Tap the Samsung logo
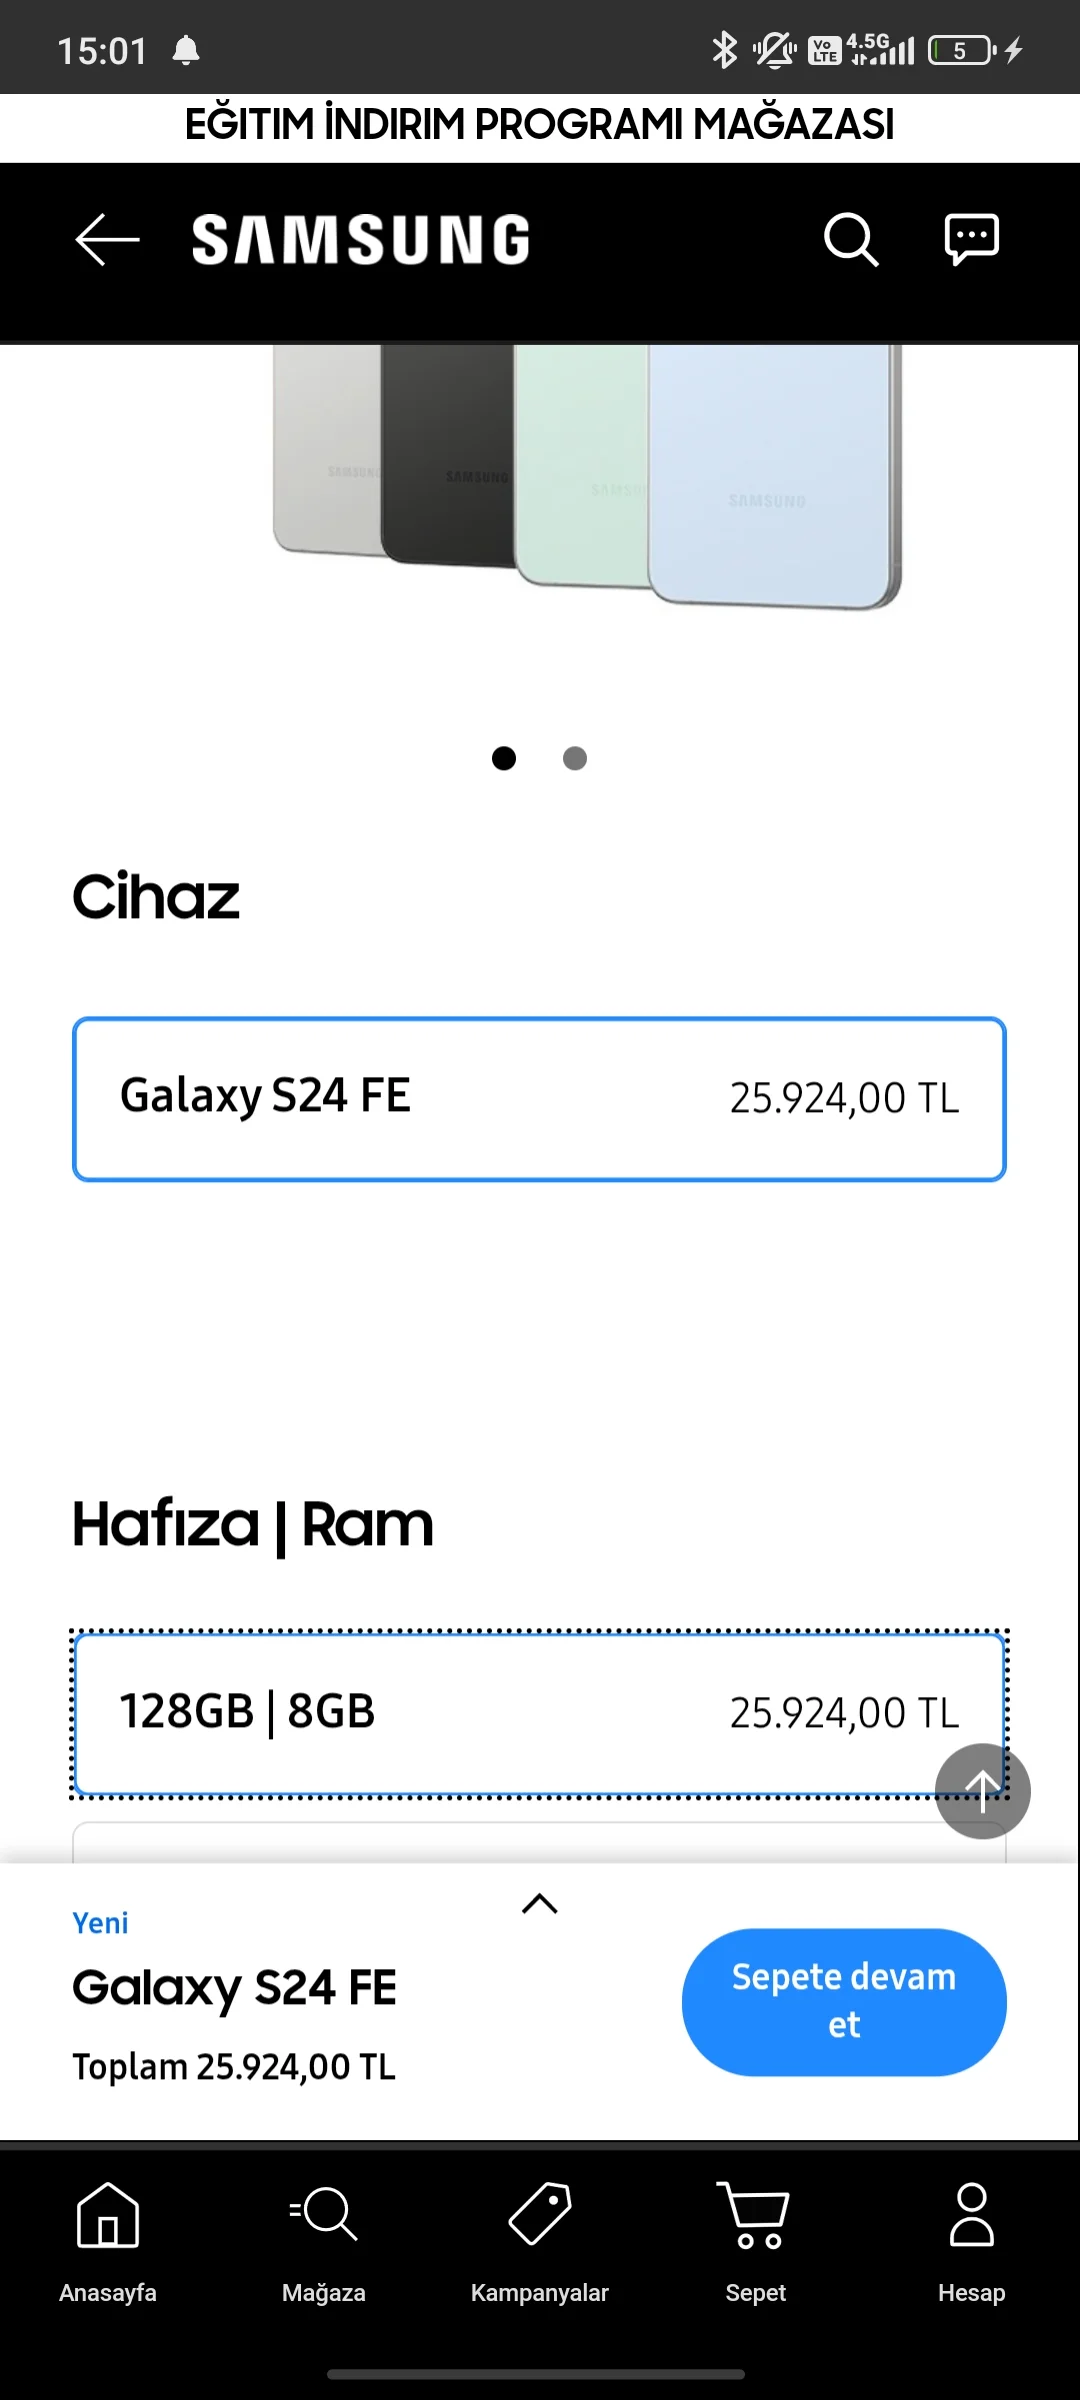Screen dimensions: 1080x2400 coord(361,240)
